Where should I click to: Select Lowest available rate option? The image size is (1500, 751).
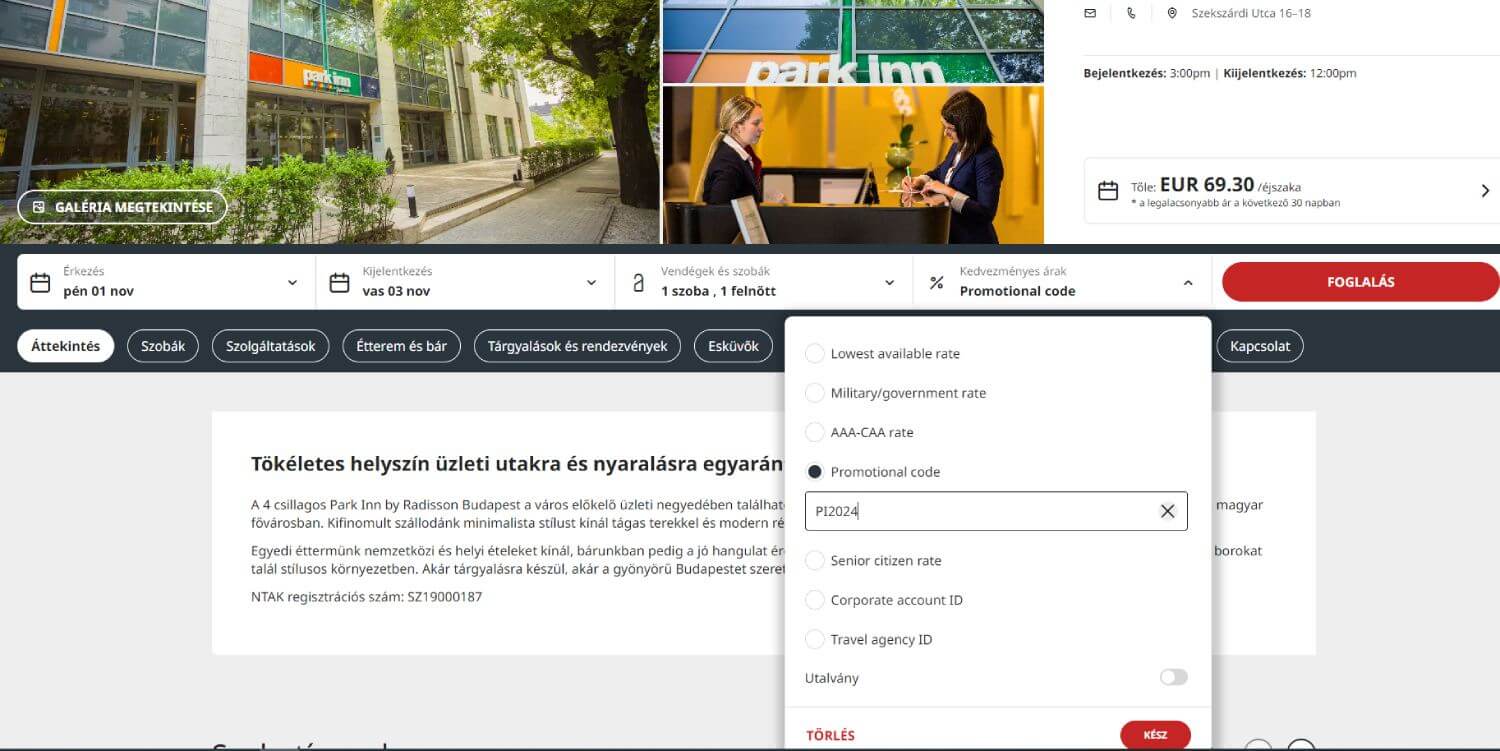coord(815,354)
